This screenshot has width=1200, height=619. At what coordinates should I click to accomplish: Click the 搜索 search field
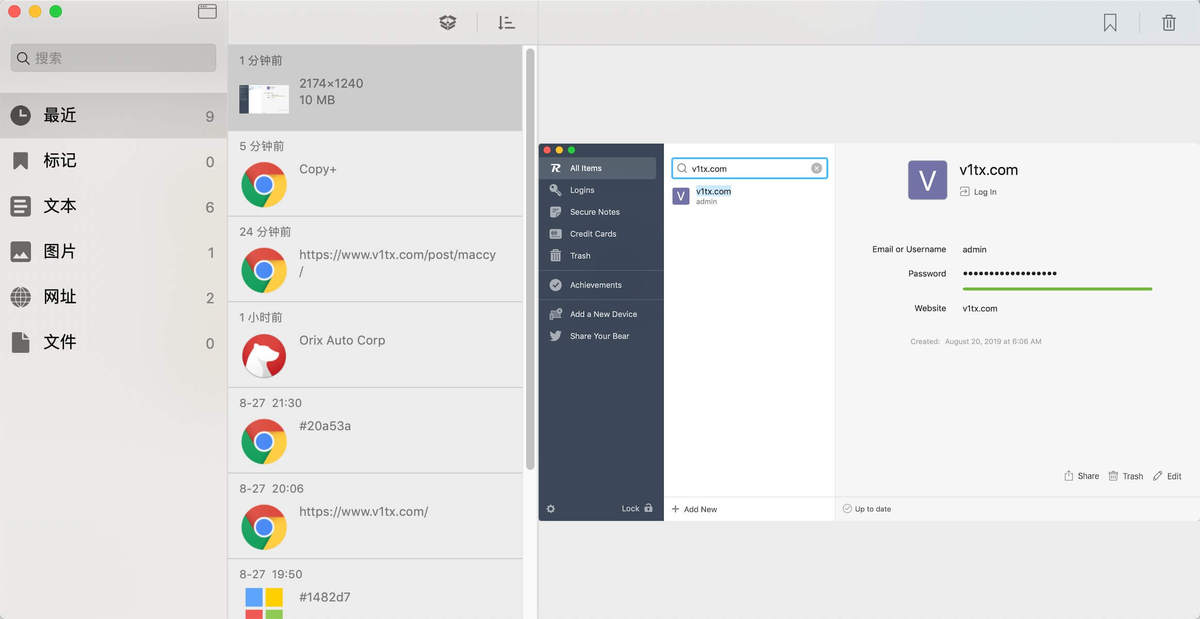click(114, 58)
